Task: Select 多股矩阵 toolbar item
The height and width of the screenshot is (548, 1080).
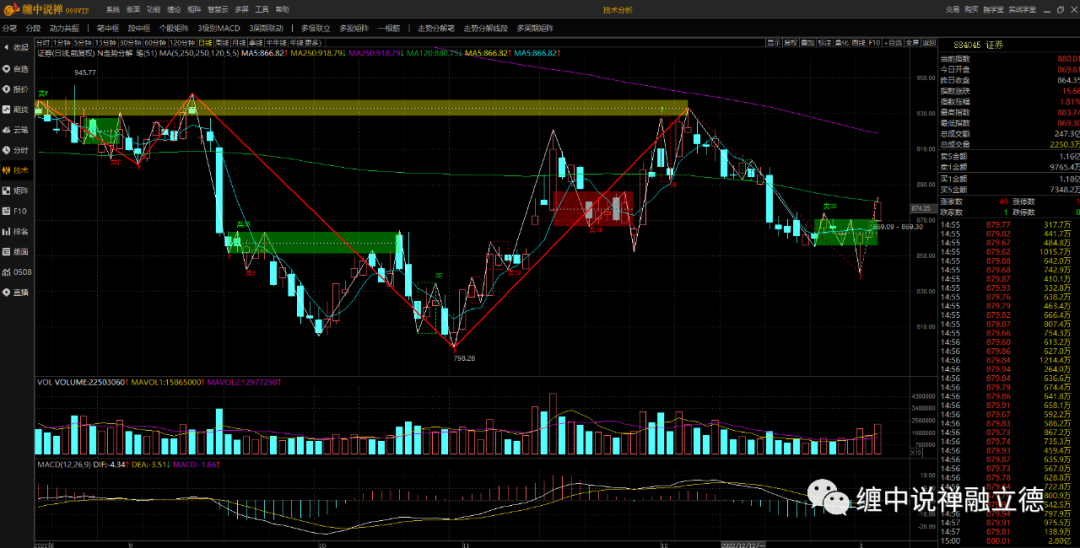Action: click(354, 28)
